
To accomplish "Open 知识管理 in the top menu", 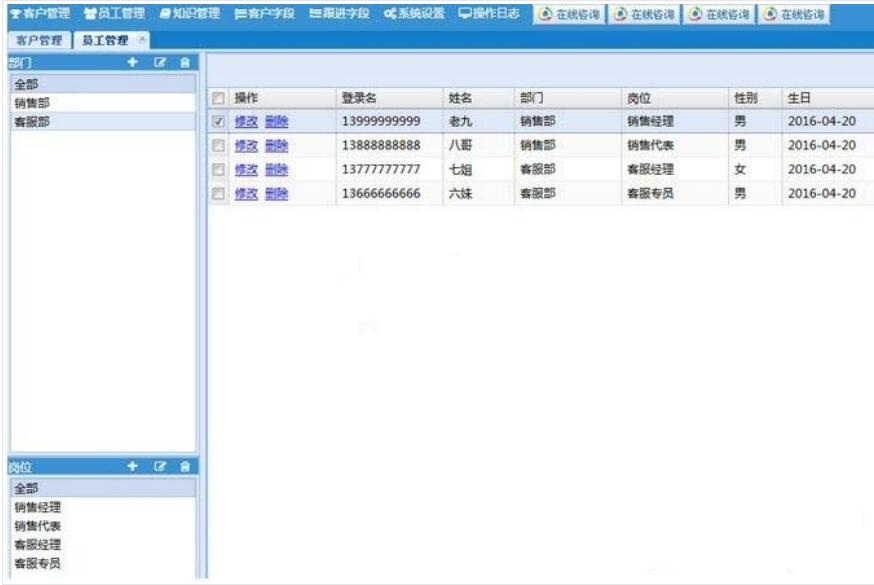I will [x=190, y=14].
